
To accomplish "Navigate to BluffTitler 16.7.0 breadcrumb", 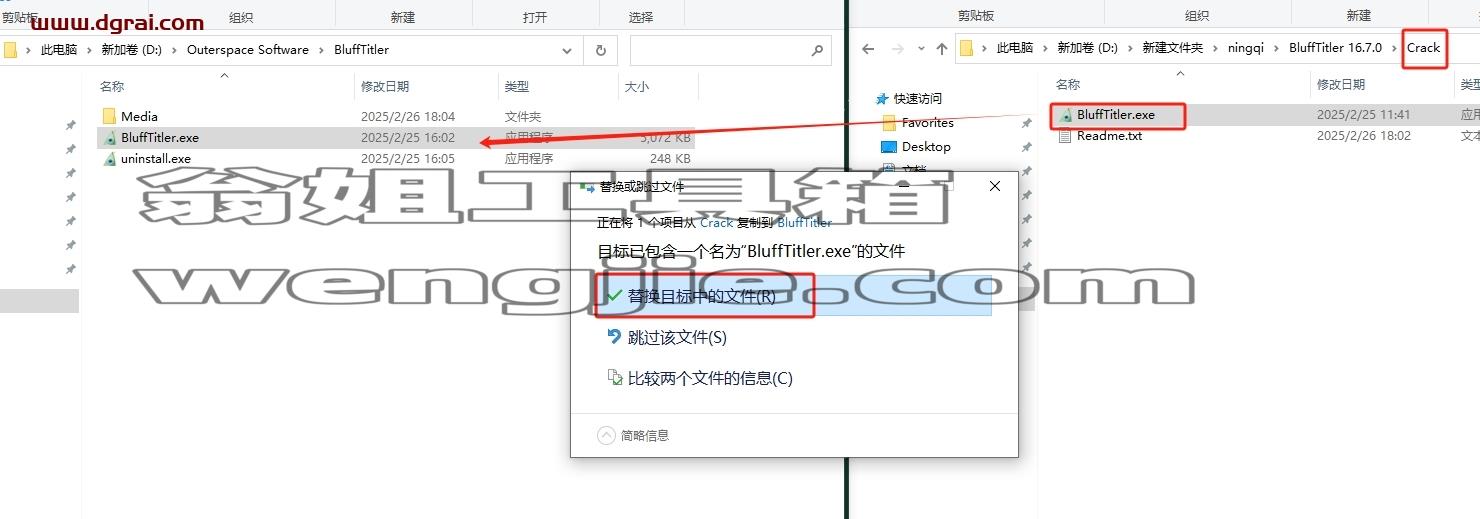I will (1335, 48).
